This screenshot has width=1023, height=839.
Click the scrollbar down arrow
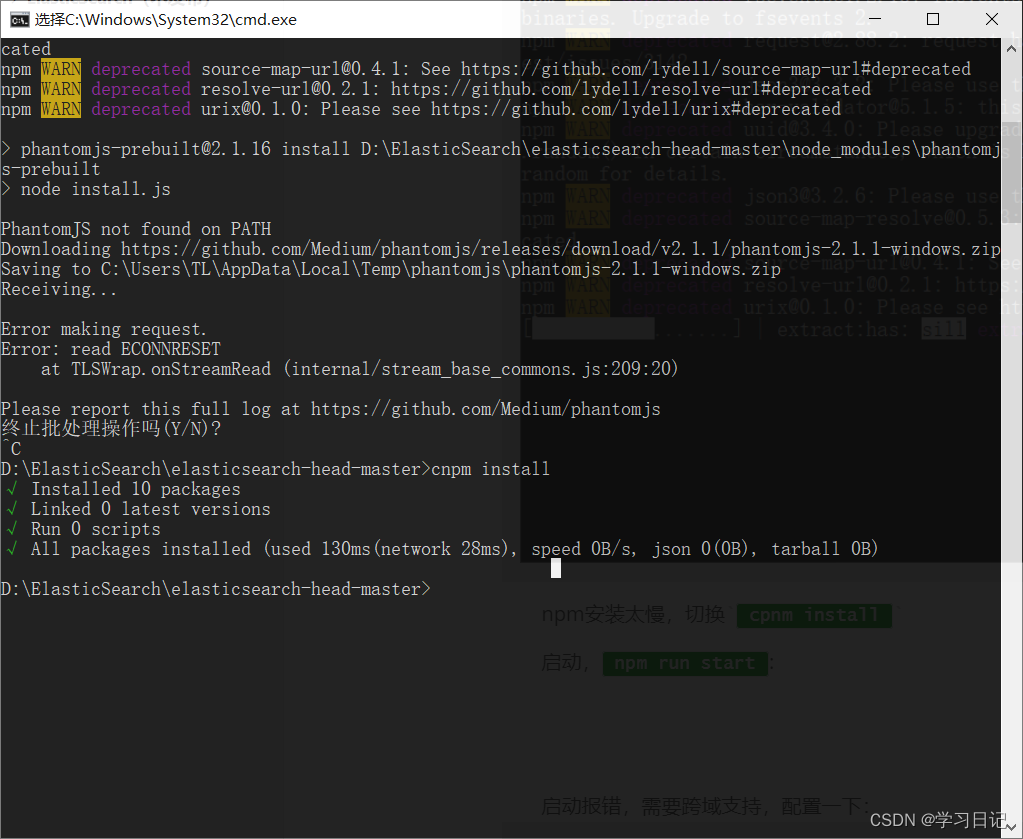pyautogui.click(x=1011, y=828)
